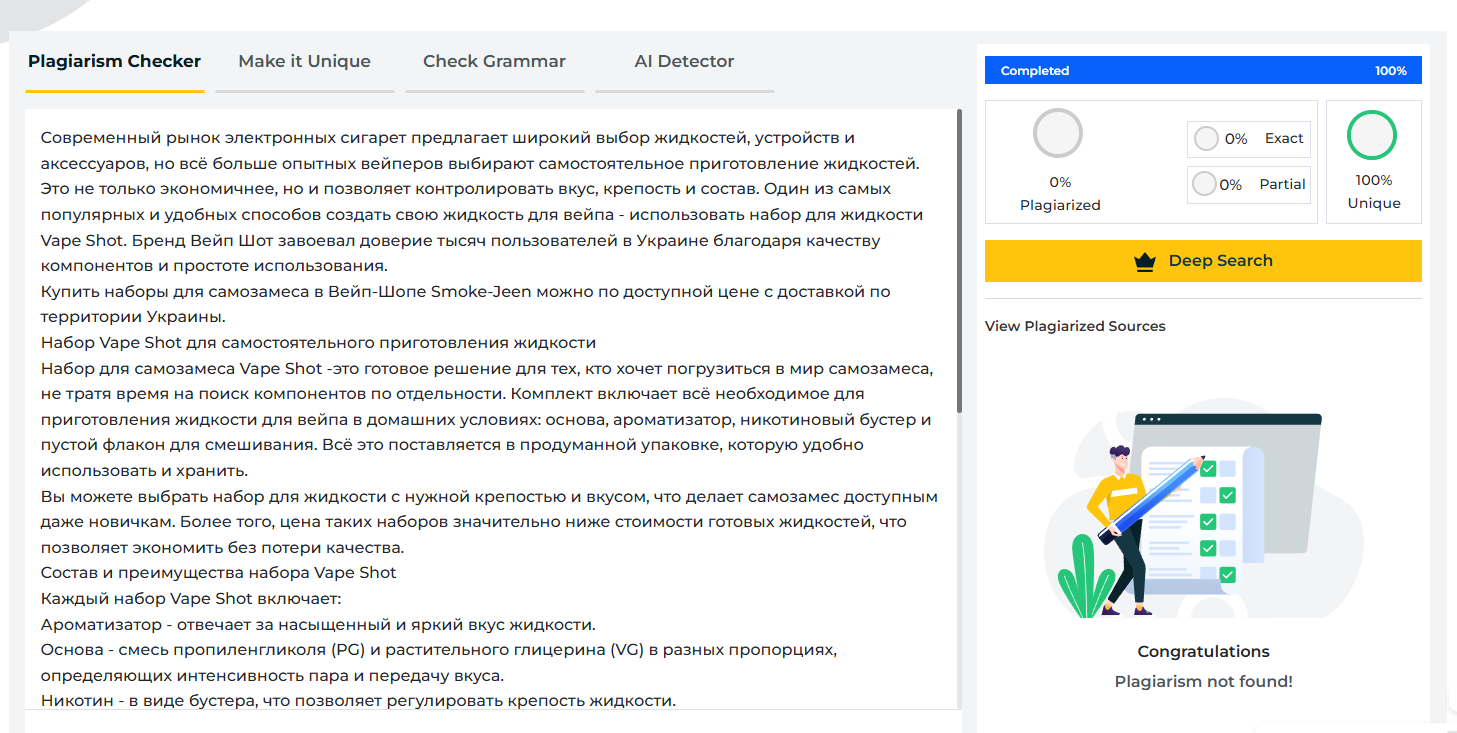Click the Deep Search button
This screenshot has height=733, width=1457.
click(1203, 261)
